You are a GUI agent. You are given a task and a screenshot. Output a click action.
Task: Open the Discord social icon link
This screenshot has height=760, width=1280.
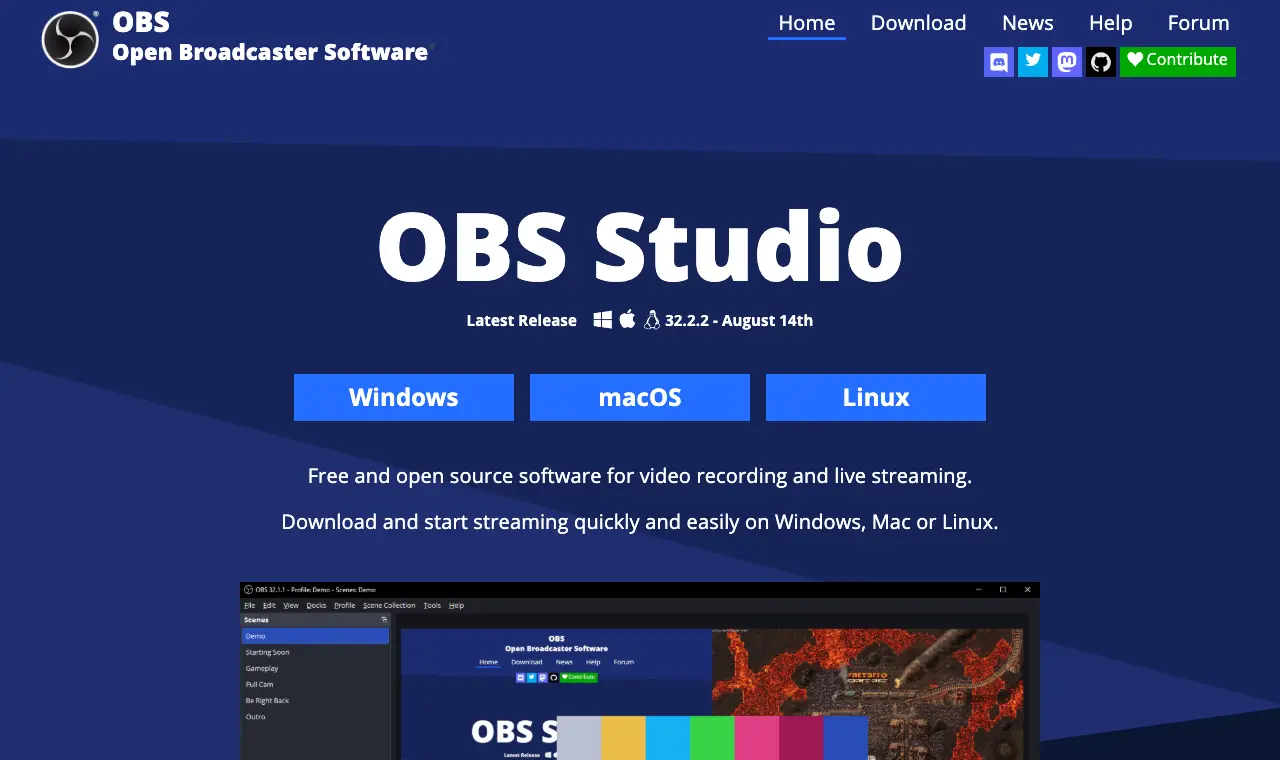[999, 62]
